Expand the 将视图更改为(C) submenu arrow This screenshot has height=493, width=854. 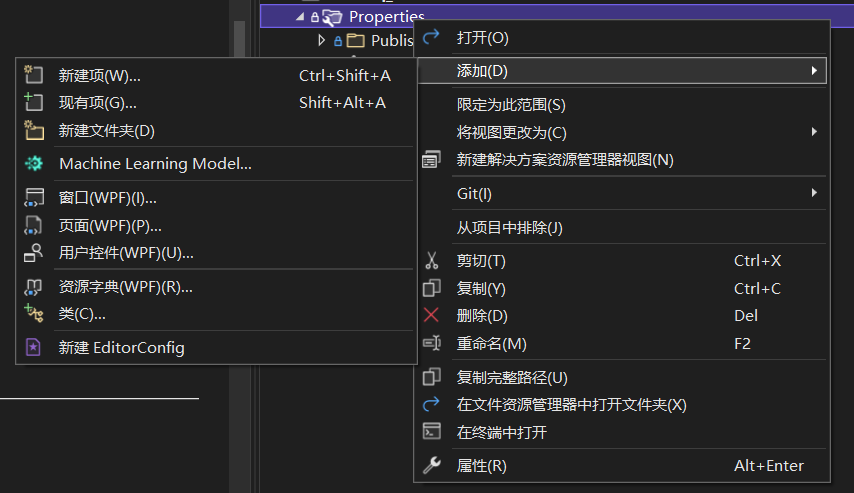[x=814, y=131]
